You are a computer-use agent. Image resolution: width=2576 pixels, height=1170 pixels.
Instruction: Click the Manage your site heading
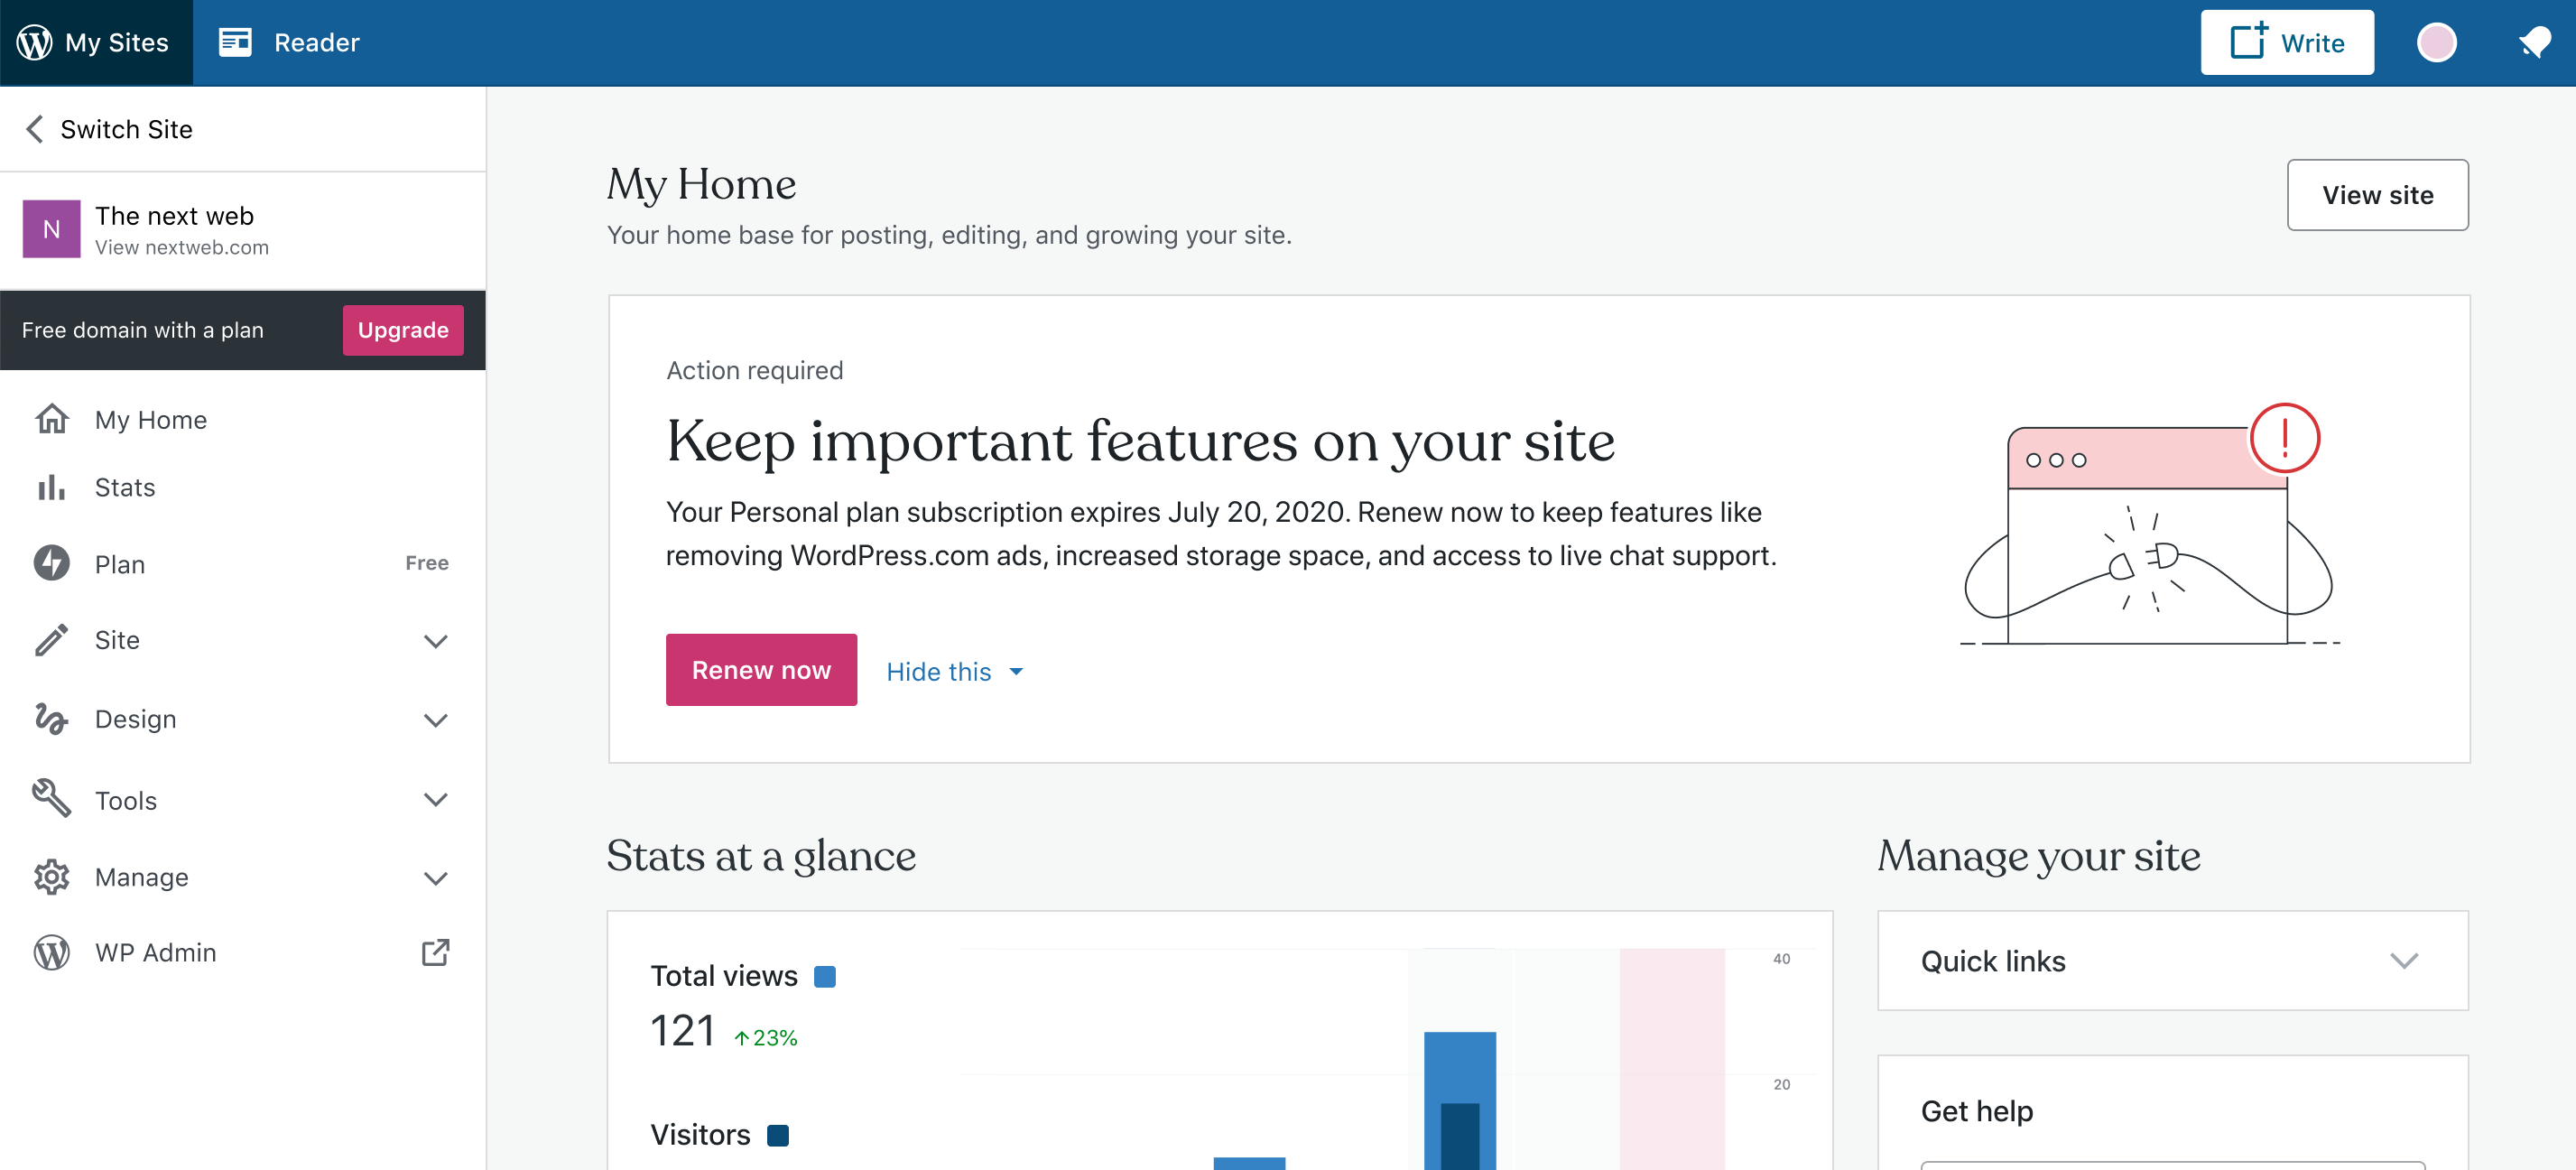coord(2039,856)
